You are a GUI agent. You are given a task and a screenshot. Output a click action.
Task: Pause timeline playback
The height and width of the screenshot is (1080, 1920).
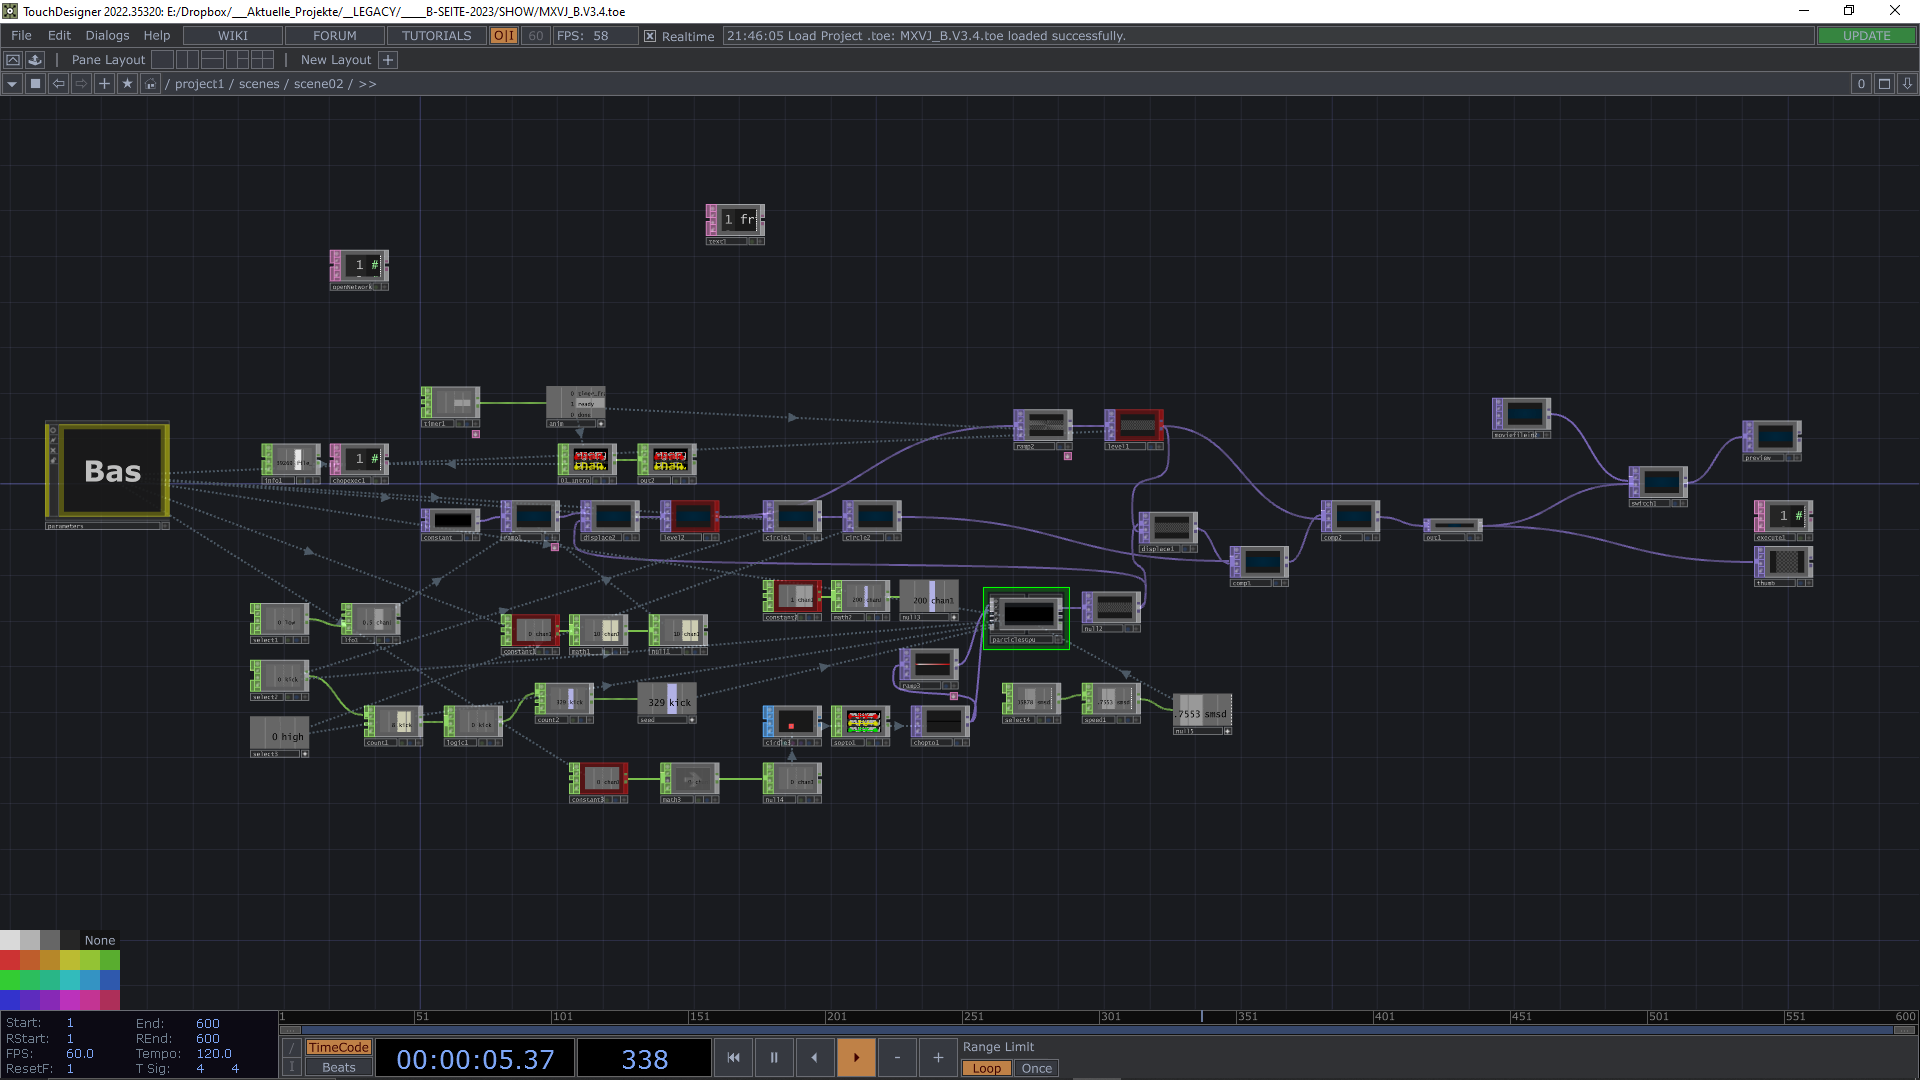774,1057
